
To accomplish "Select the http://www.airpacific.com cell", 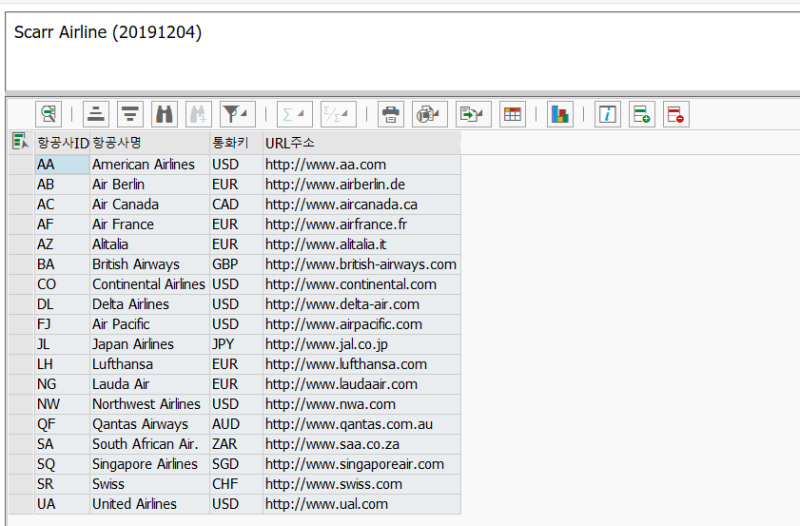I will (362, 324).
